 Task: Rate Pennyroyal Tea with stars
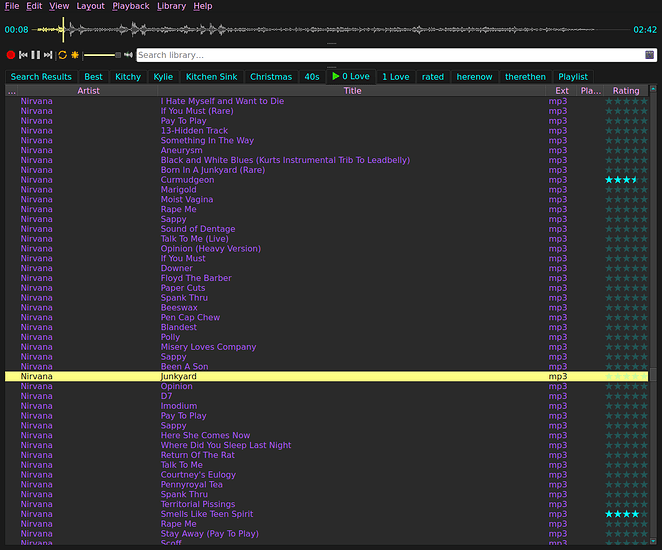coord(626,485)
